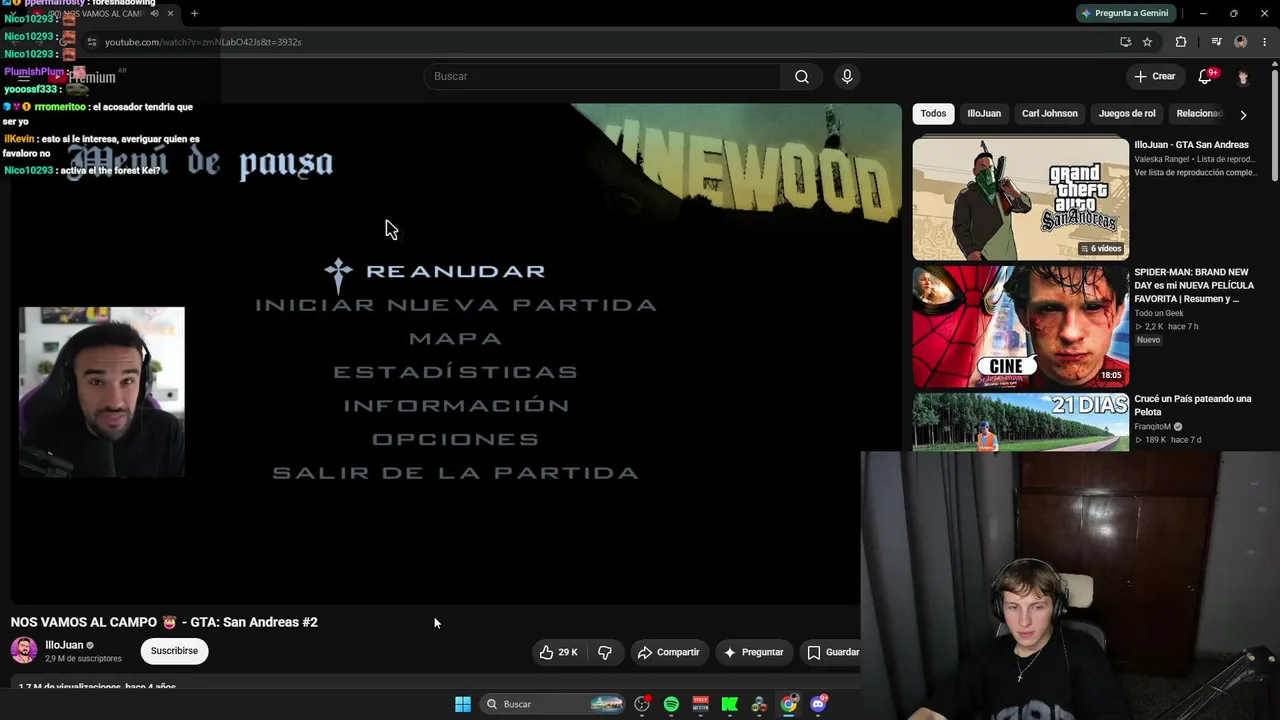Image resolution: width=1280 pixels, height=720 pixels.
Task: Click the YouTube Buscar search field
Action: tap(602, 77)
